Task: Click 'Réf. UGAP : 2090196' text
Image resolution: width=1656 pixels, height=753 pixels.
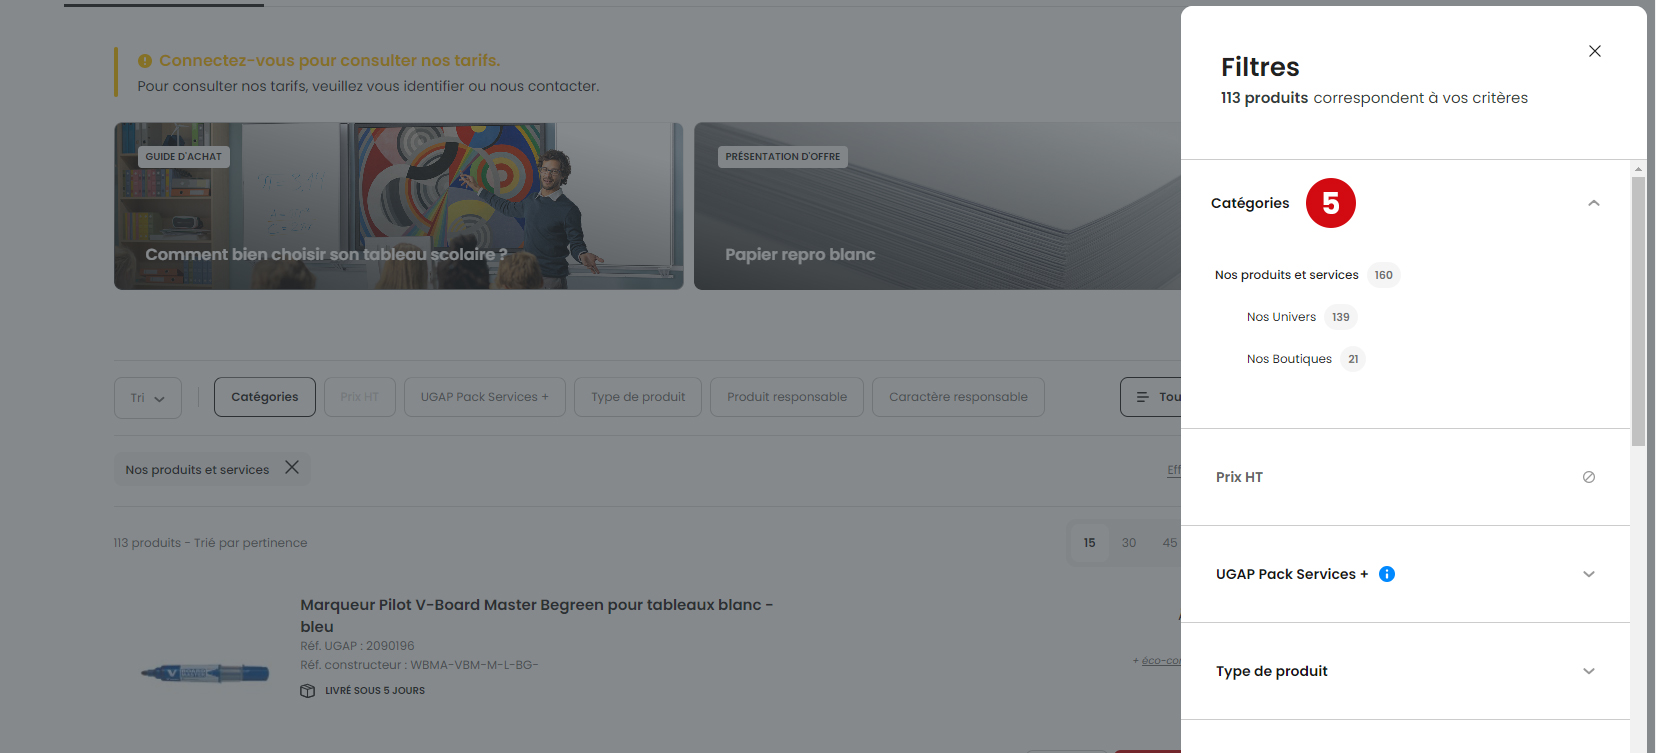Action: coord(357,646)
